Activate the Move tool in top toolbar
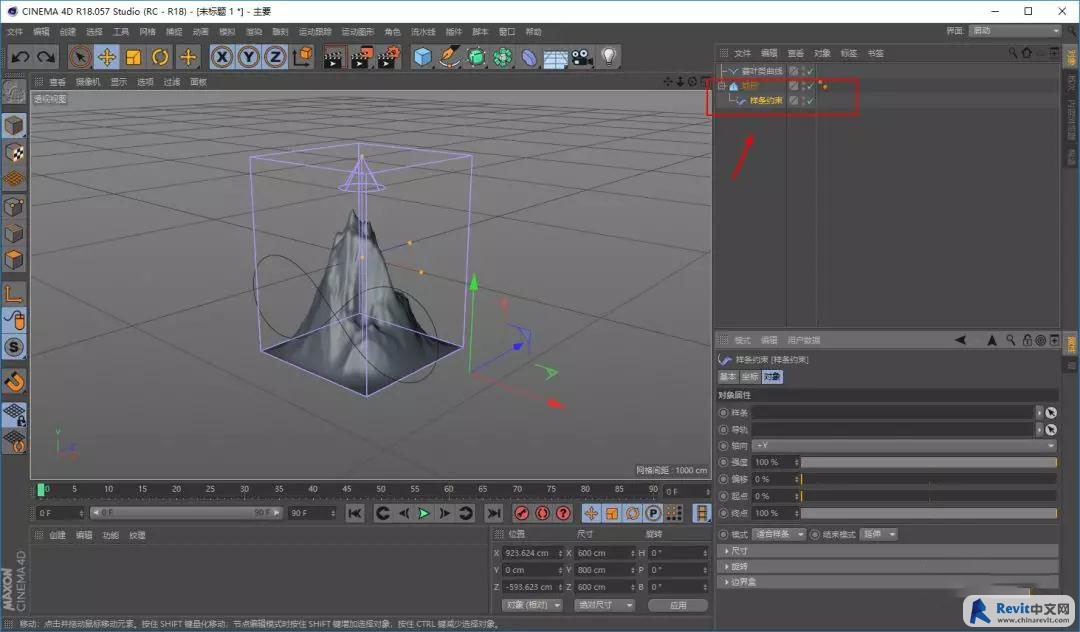Screen dimensions: 1080x632 point(107,57)
